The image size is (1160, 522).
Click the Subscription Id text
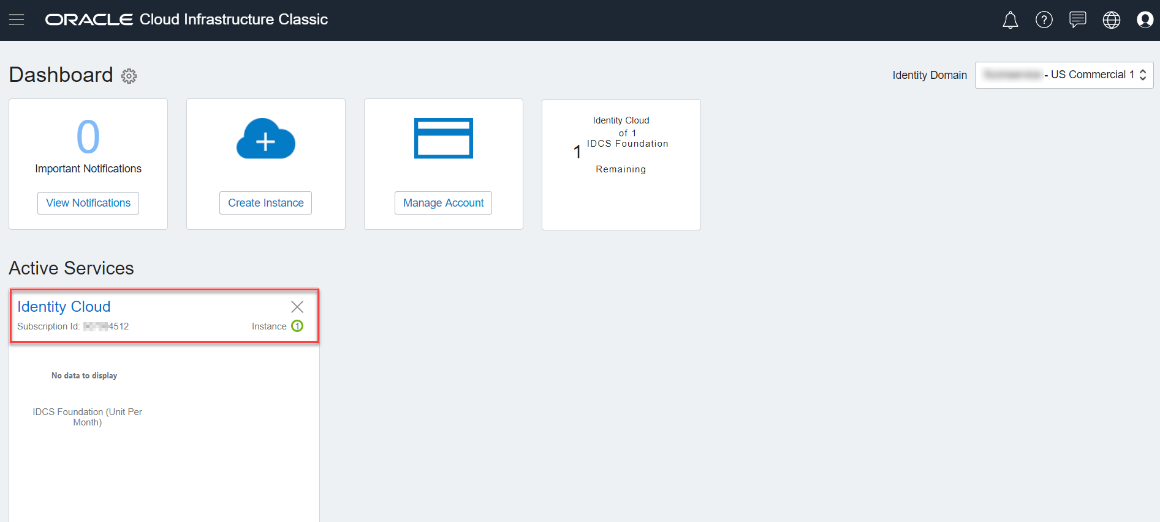(73, 326)
